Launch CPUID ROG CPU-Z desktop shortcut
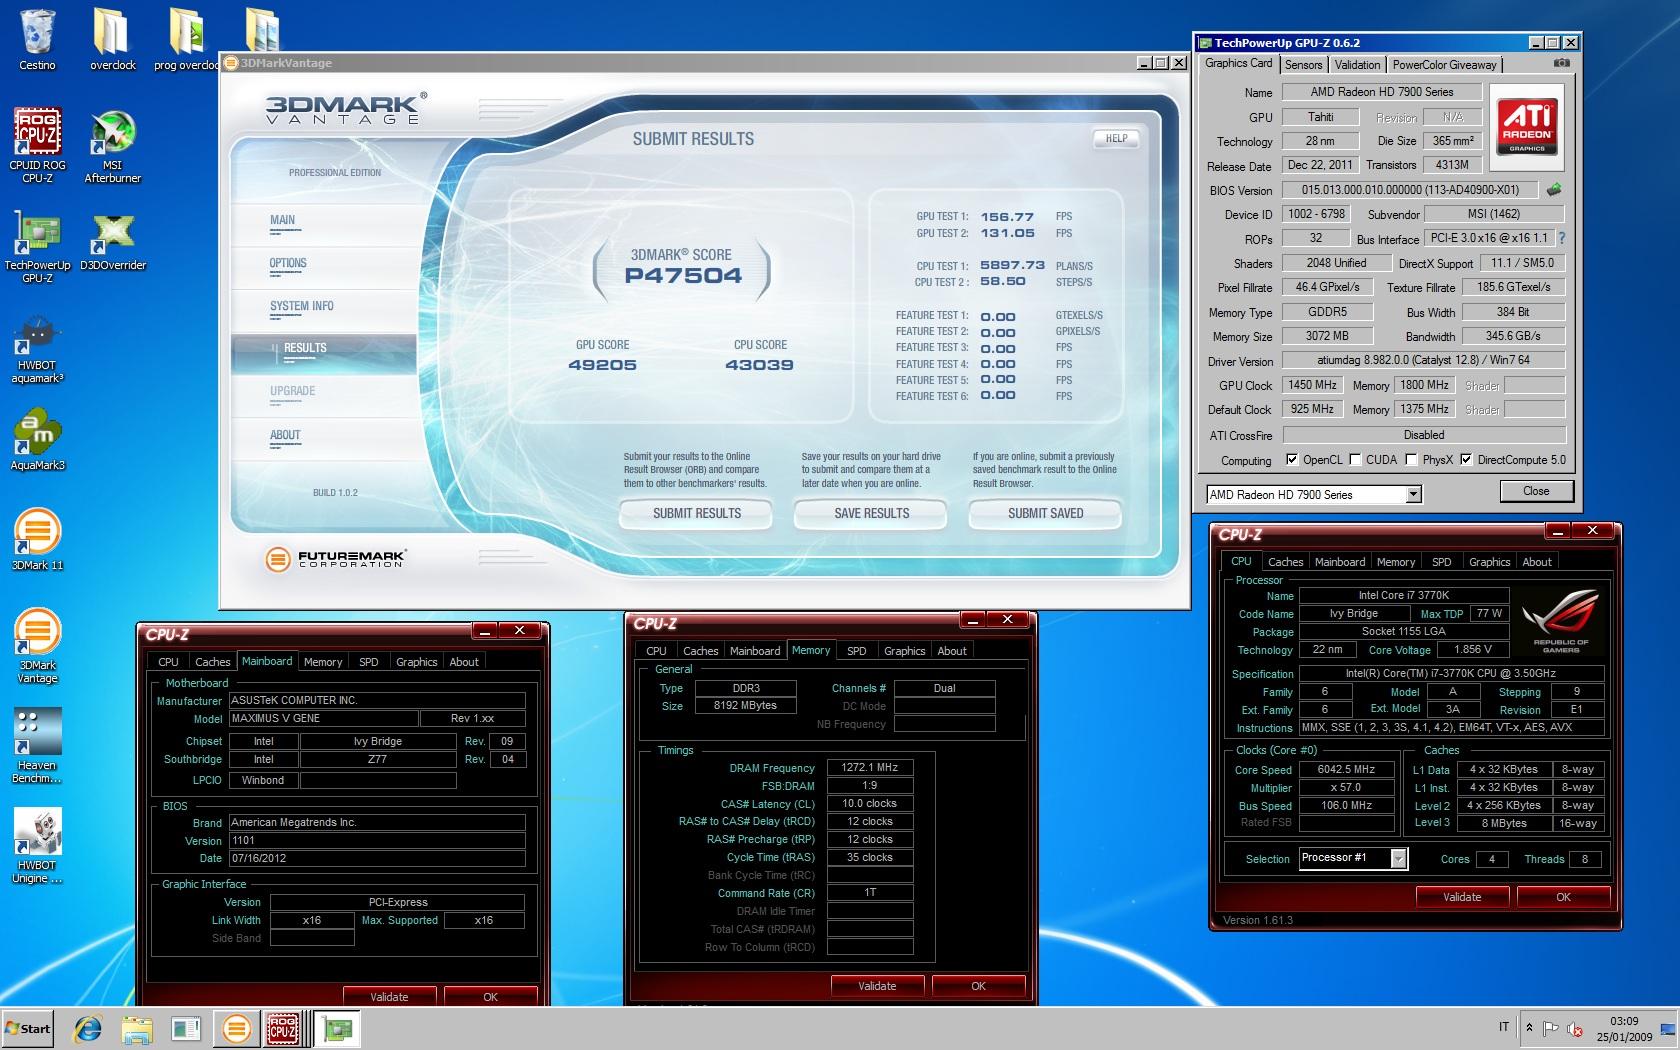Screen dimensions: 1680x1050 point(37,146)
